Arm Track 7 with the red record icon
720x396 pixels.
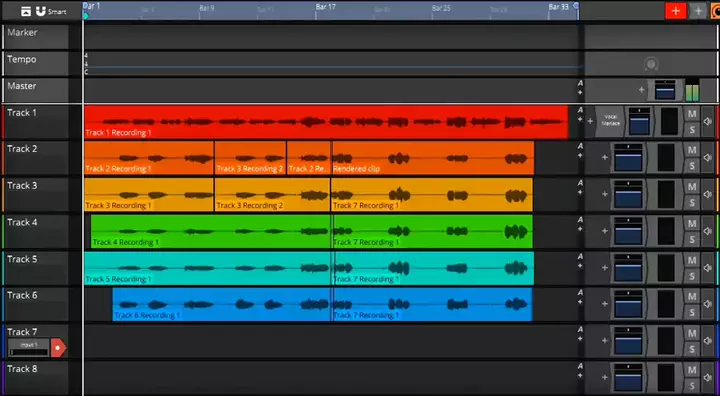(58, 348)
